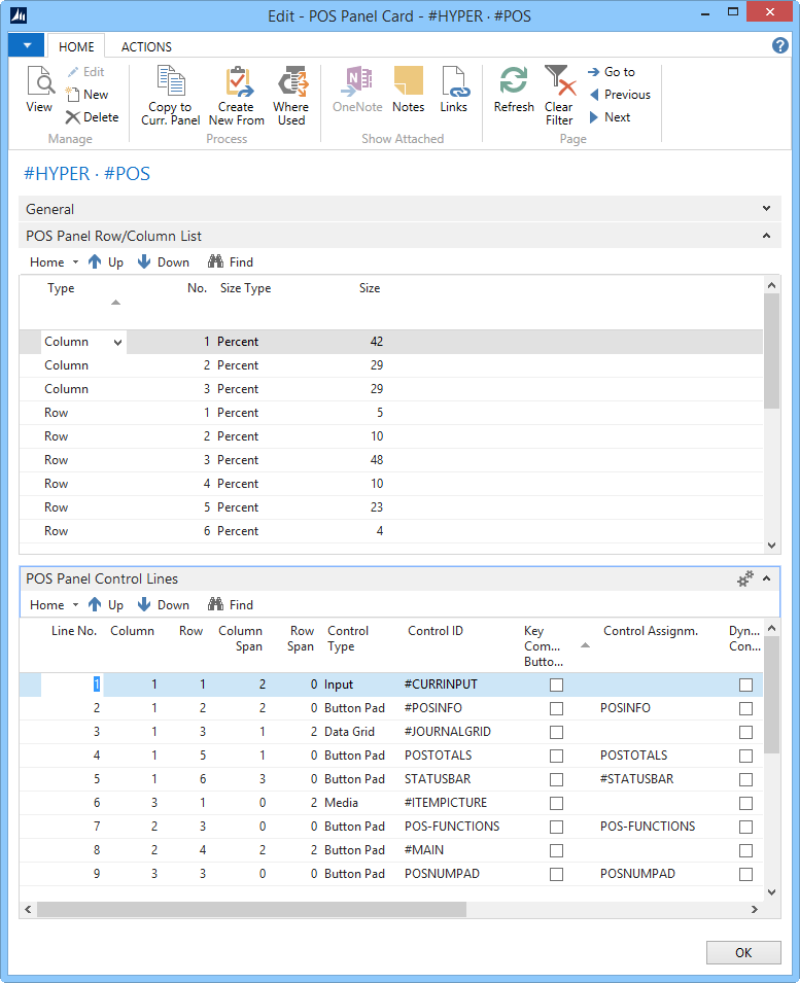Expand the General section chevron
Viewport: 800px width, 983px height.
[766, 208]
